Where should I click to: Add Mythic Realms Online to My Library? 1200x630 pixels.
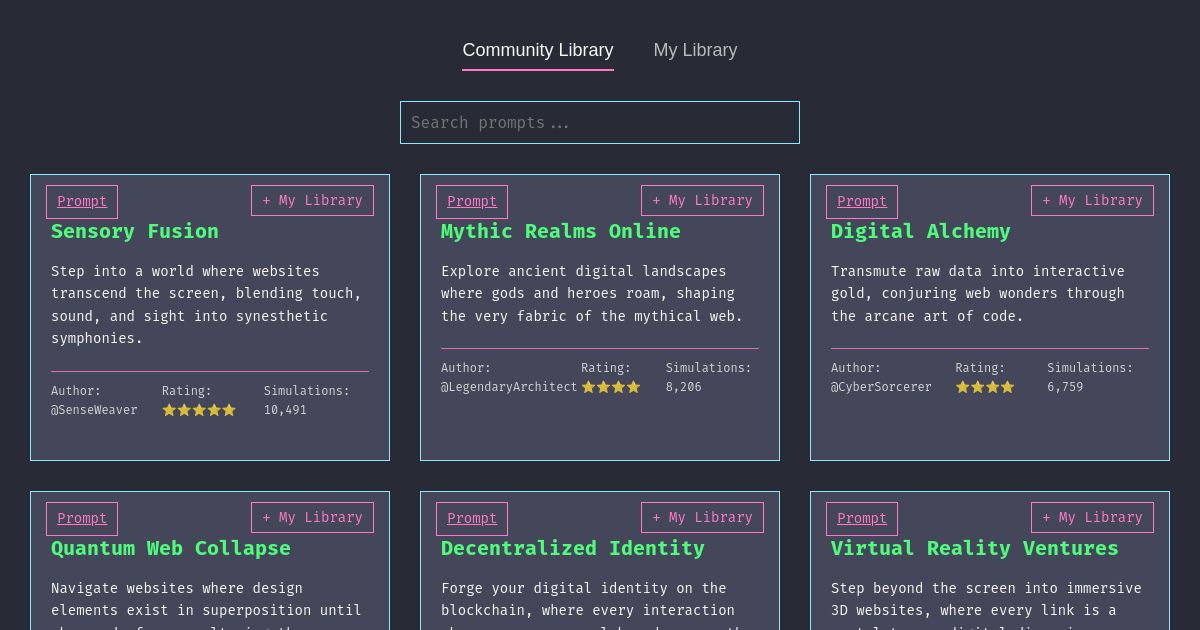pyautogui.click(x=702, y=200)
